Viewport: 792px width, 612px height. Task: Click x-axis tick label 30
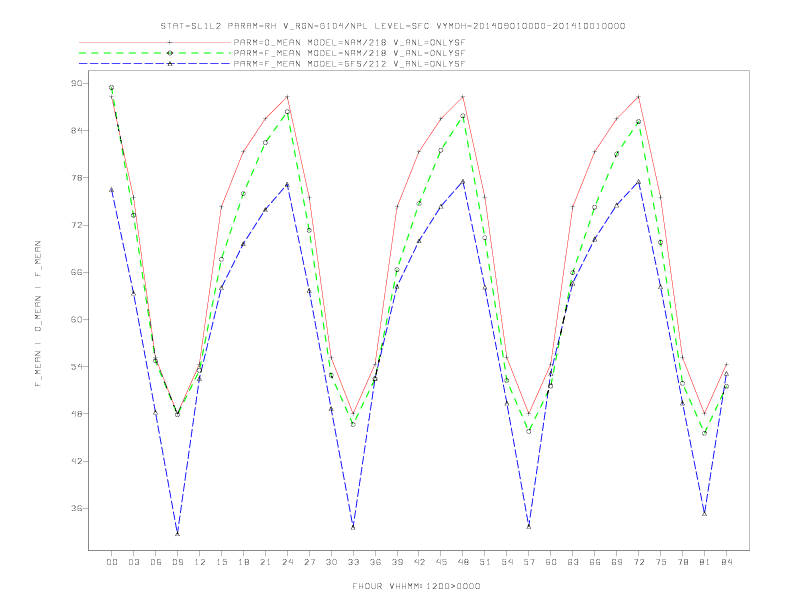pyautogui.click(x=331, y=562)
